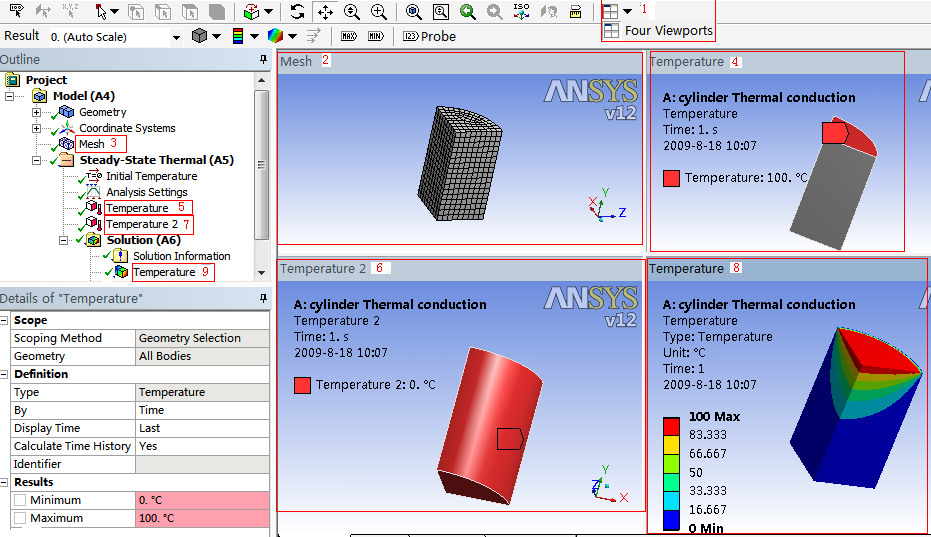Go to the Previous View
The height and width of the screenshot is (537, 931).
click(468, 11)
